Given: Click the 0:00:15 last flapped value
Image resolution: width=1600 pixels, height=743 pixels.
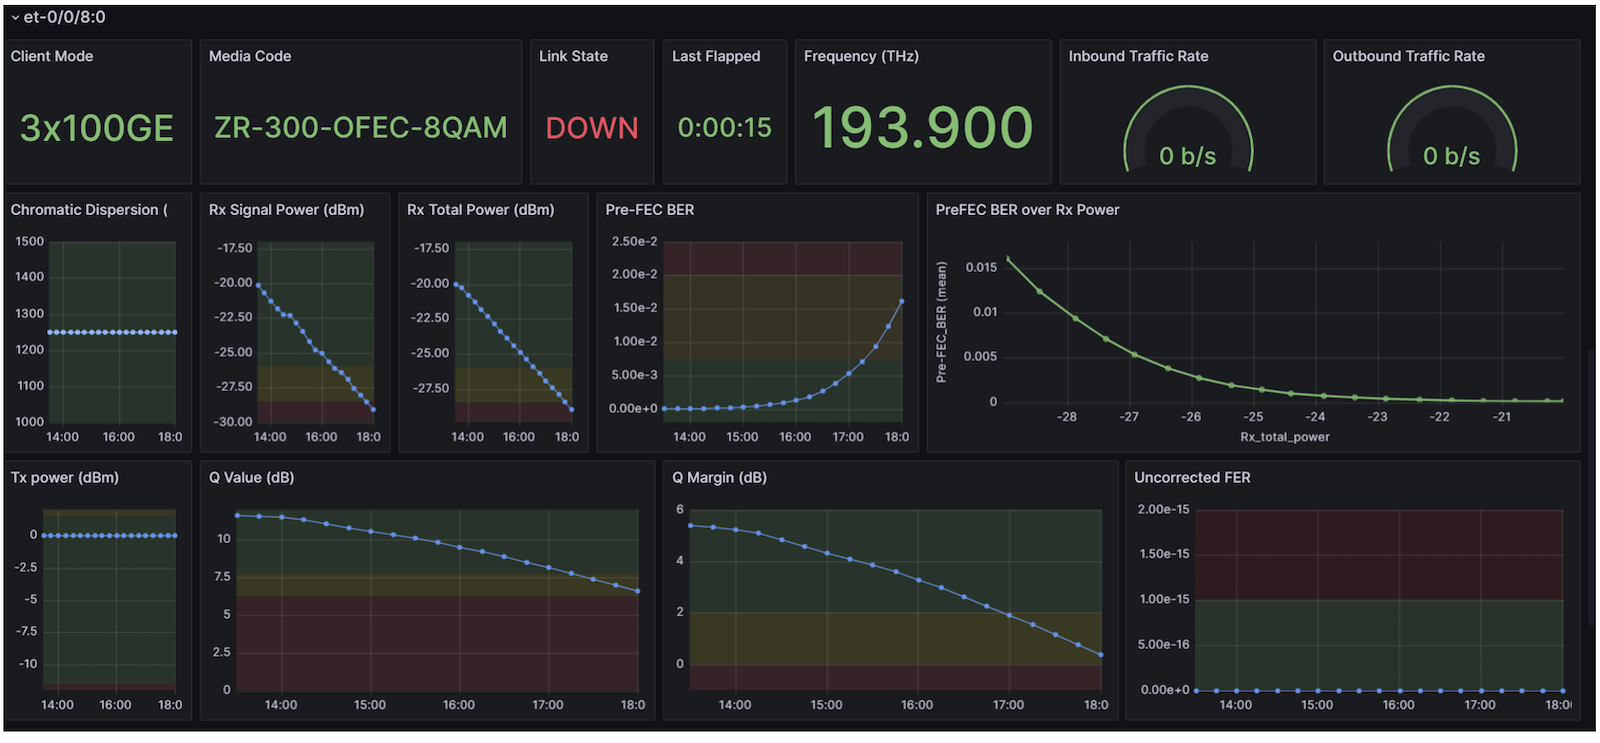Looking at the screenshot, I should pos(725,128).
